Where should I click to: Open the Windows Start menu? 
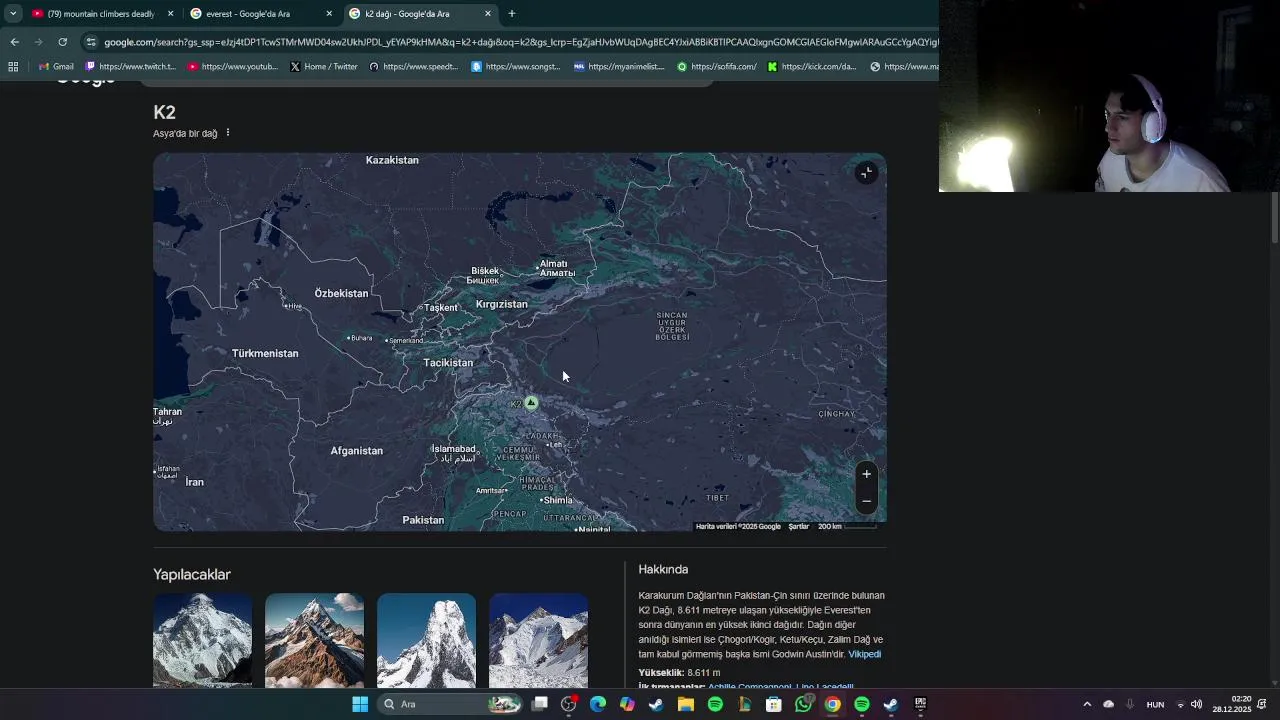360,704
